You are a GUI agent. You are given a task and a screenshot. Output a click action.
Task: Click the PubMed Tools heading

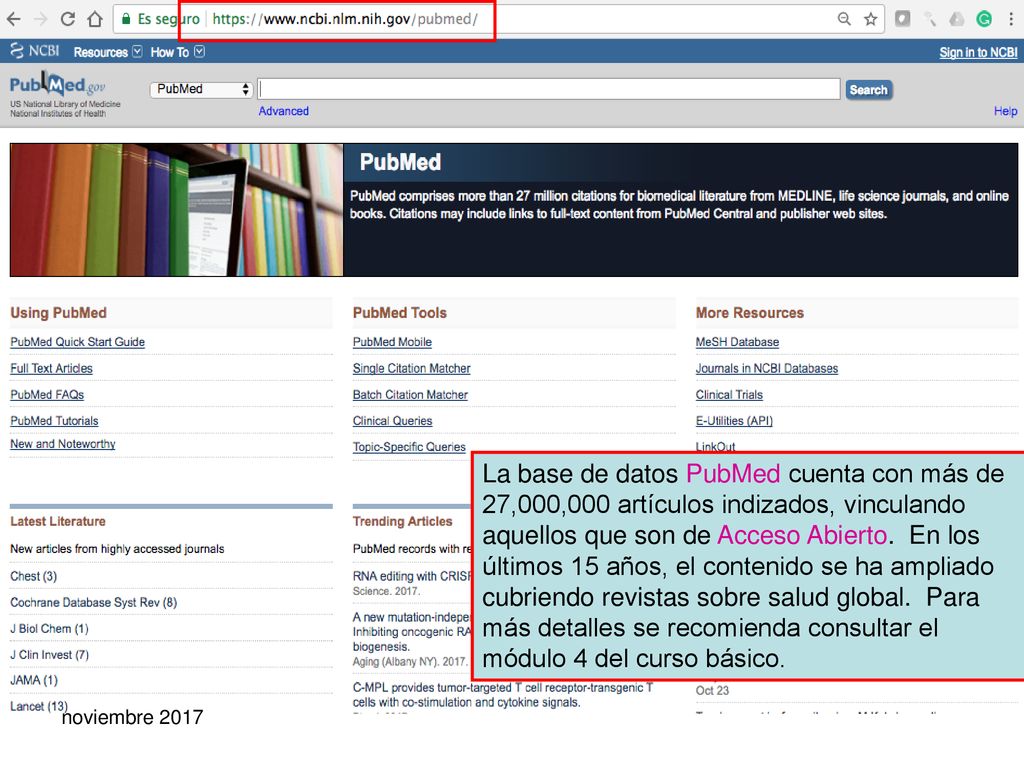[400, 313]
